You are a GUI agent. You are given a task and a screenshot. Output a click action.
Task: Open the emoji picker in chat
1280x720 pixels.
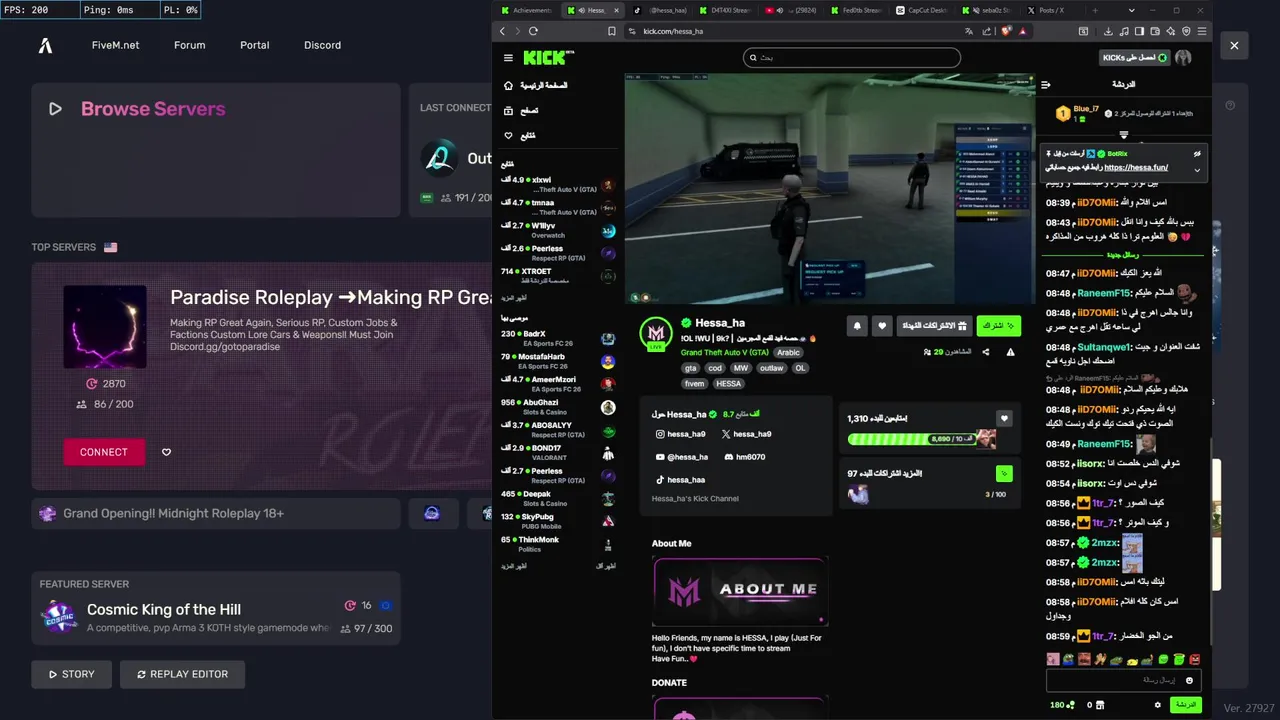click(1189, 680)
